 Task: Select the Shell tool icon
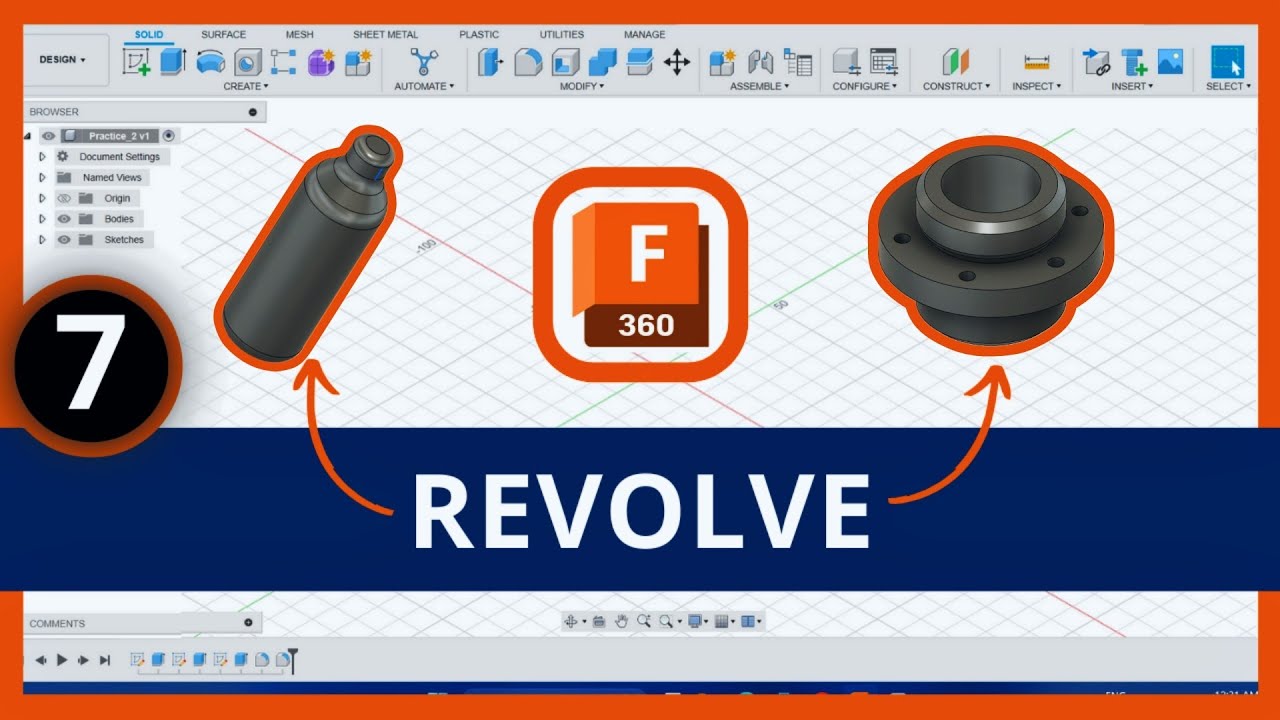tap(565, 63)
